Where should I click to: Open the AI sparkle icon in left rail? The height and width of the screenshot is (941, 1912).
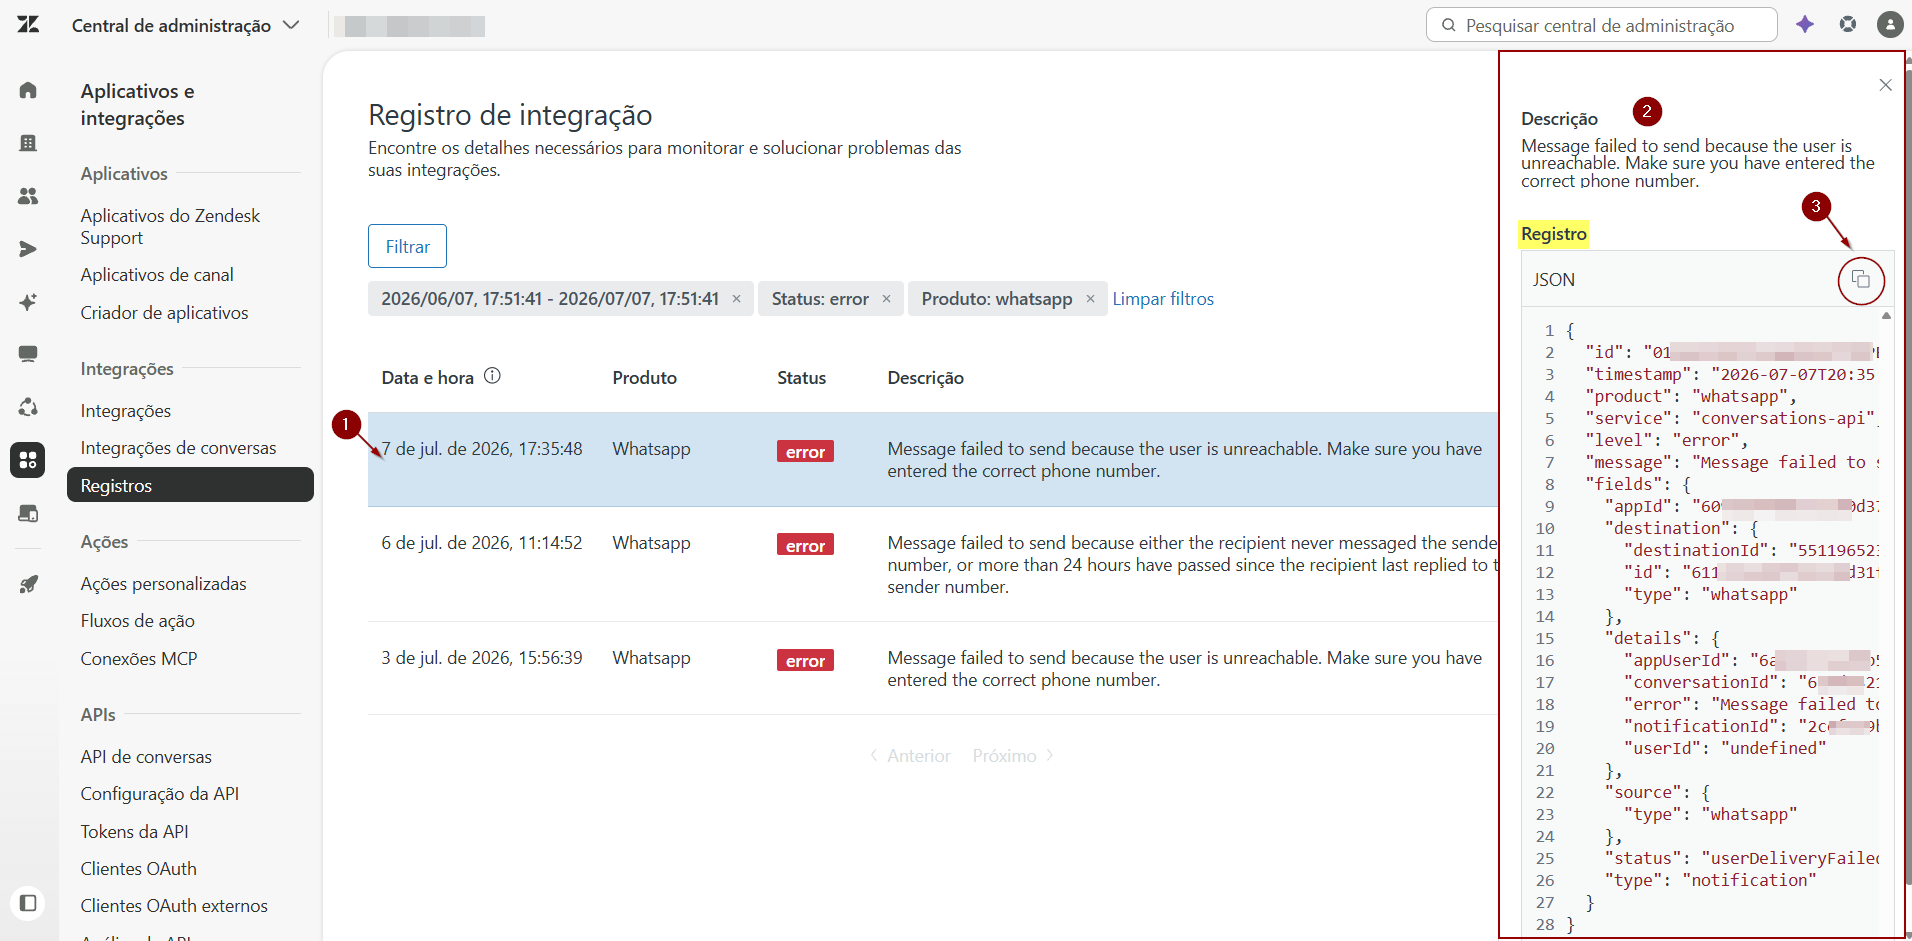[x=28, y=302]
